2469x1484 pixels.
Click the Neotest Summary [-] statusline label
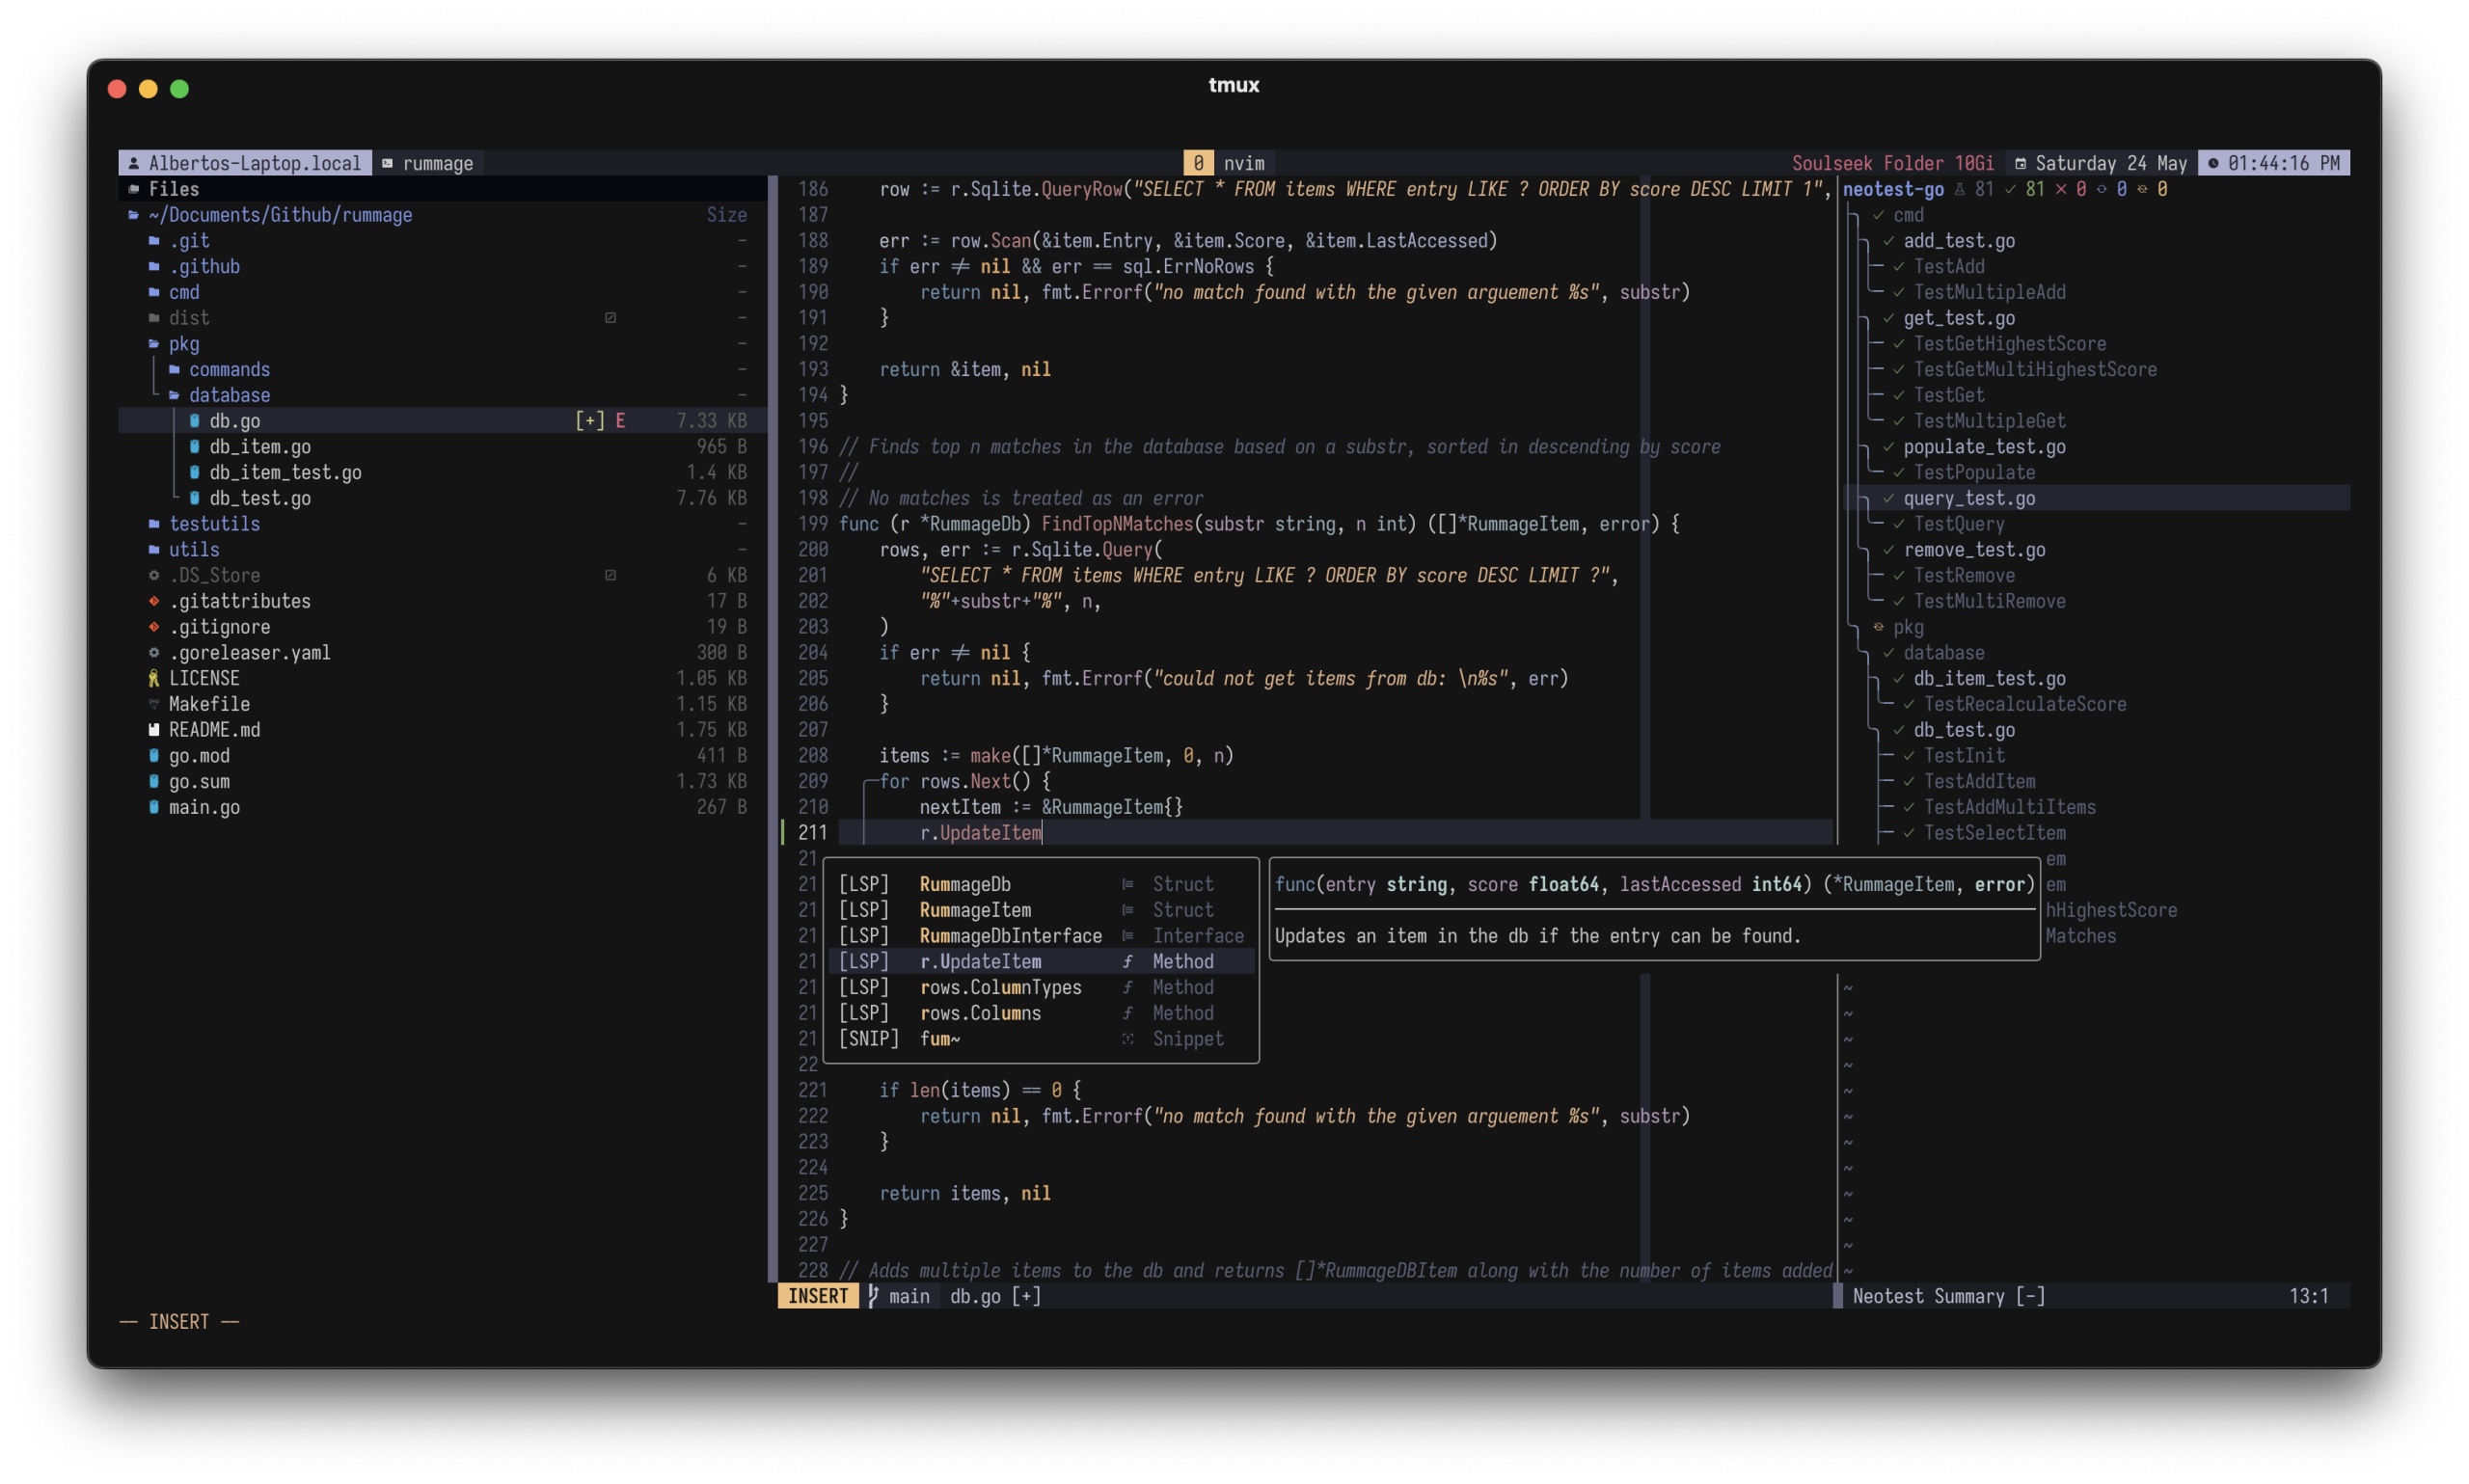tap(1948, 1296)
